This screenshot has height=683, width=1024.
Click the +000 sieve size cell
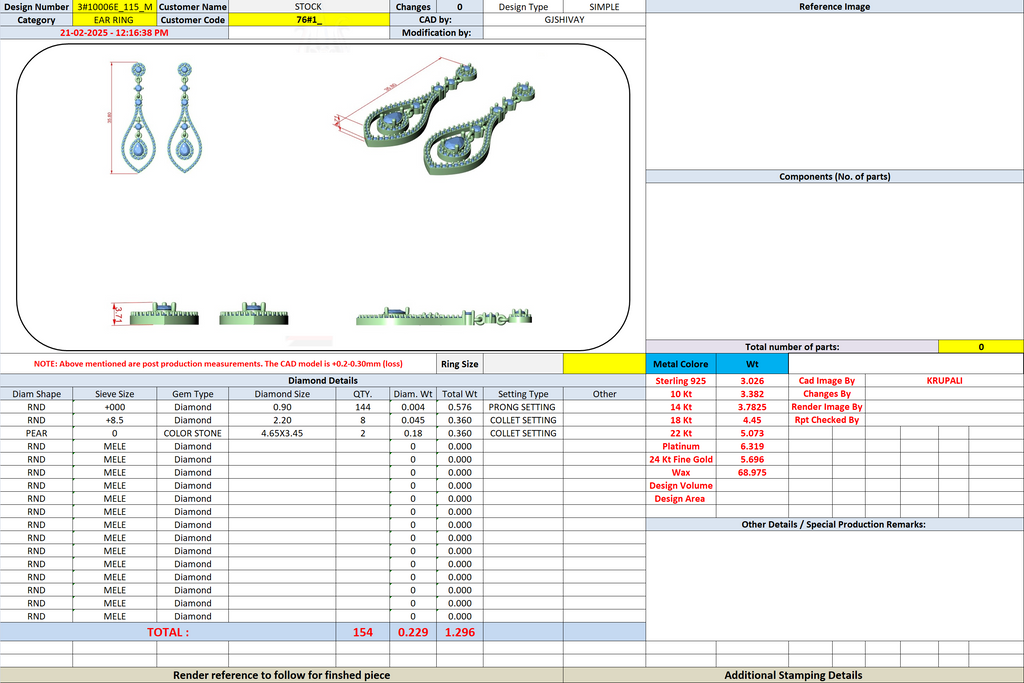(x=114, y=407)
